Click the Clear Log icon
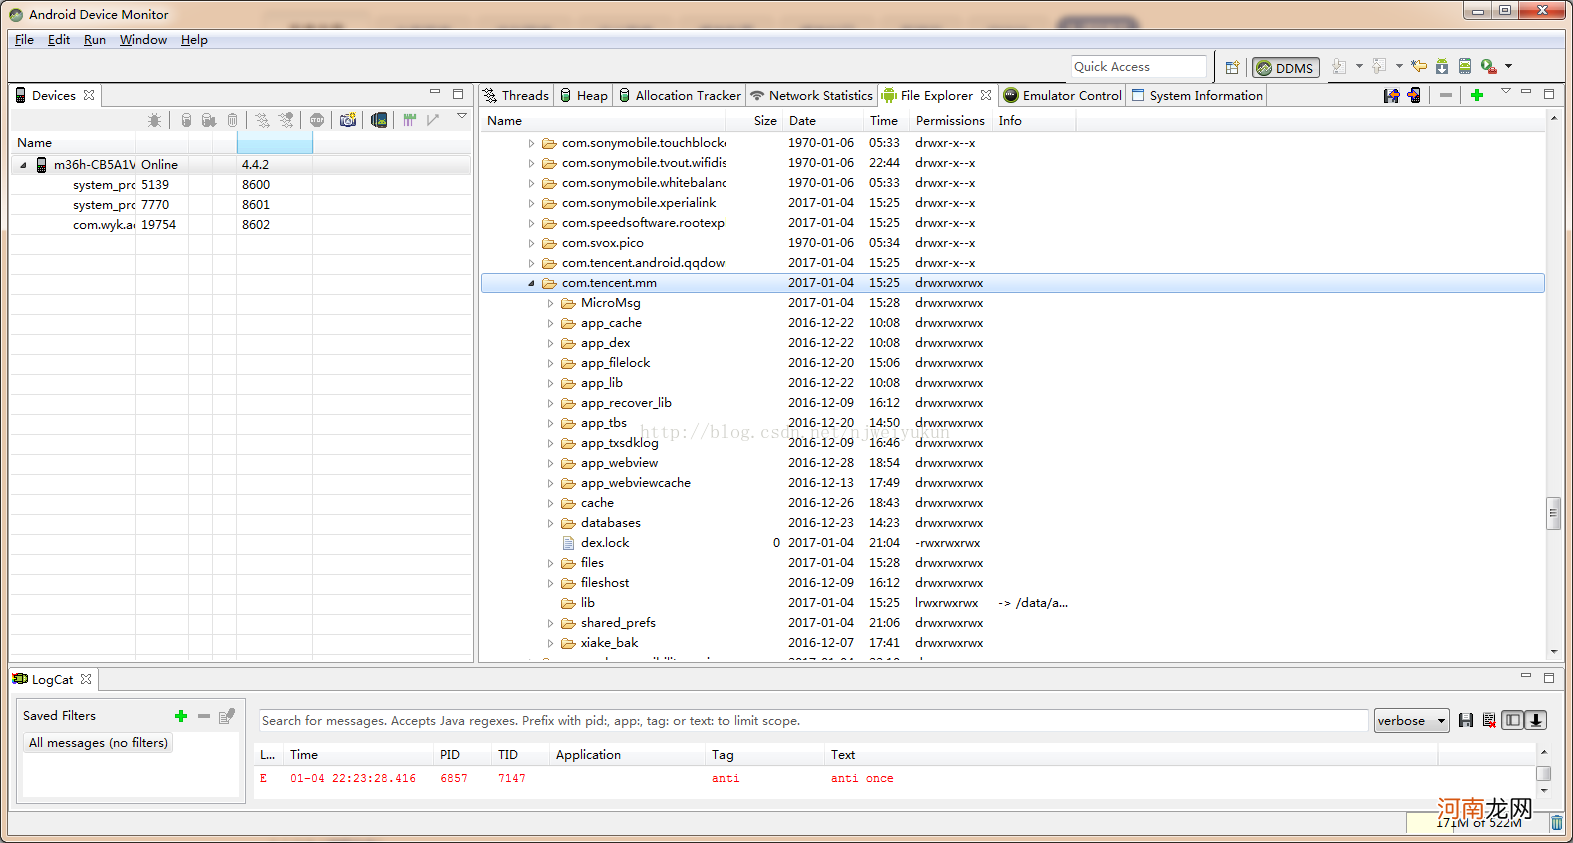The height and width of the screenshot is (843, 1573). click(x=1489, y=720)
